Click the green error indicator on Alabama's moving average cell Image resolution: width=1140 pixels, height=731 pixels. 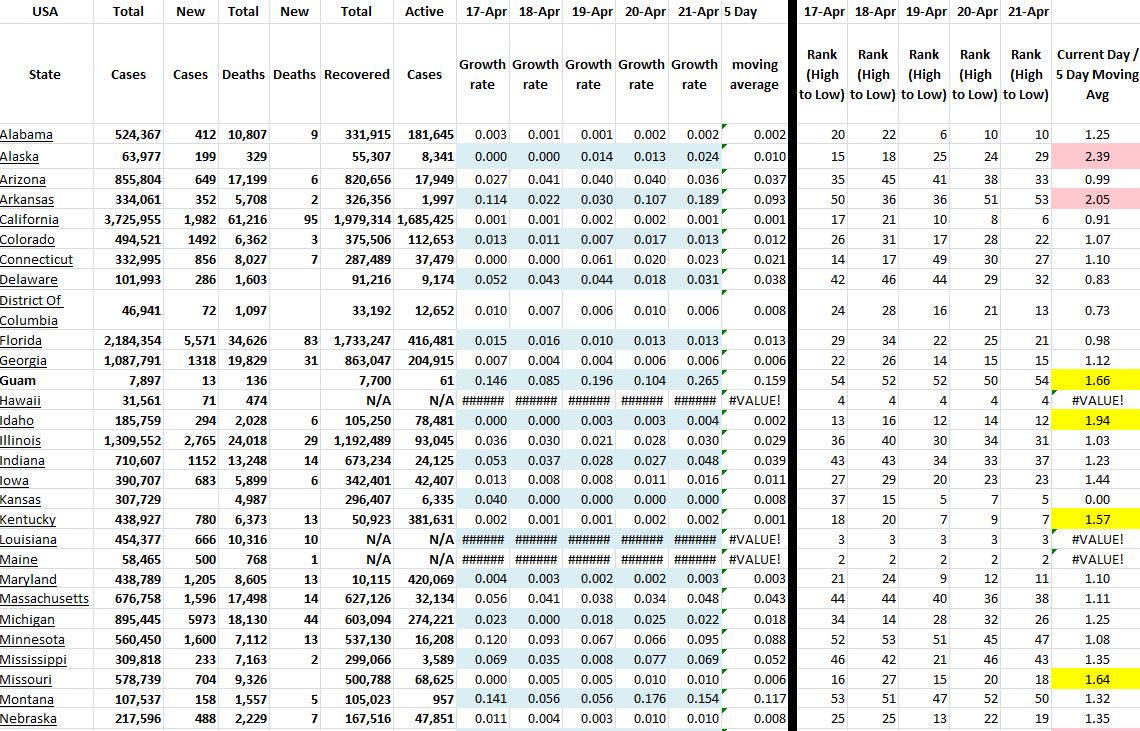(x=723, y=128)
